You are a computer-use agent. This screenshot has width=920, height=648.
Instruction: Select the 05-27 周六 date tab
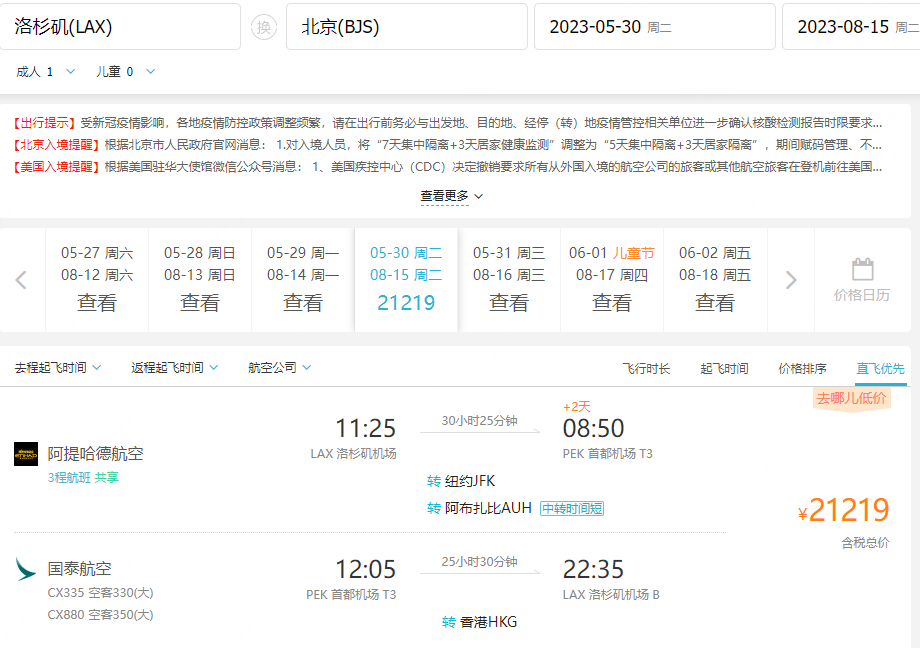(x=97, y=280)
